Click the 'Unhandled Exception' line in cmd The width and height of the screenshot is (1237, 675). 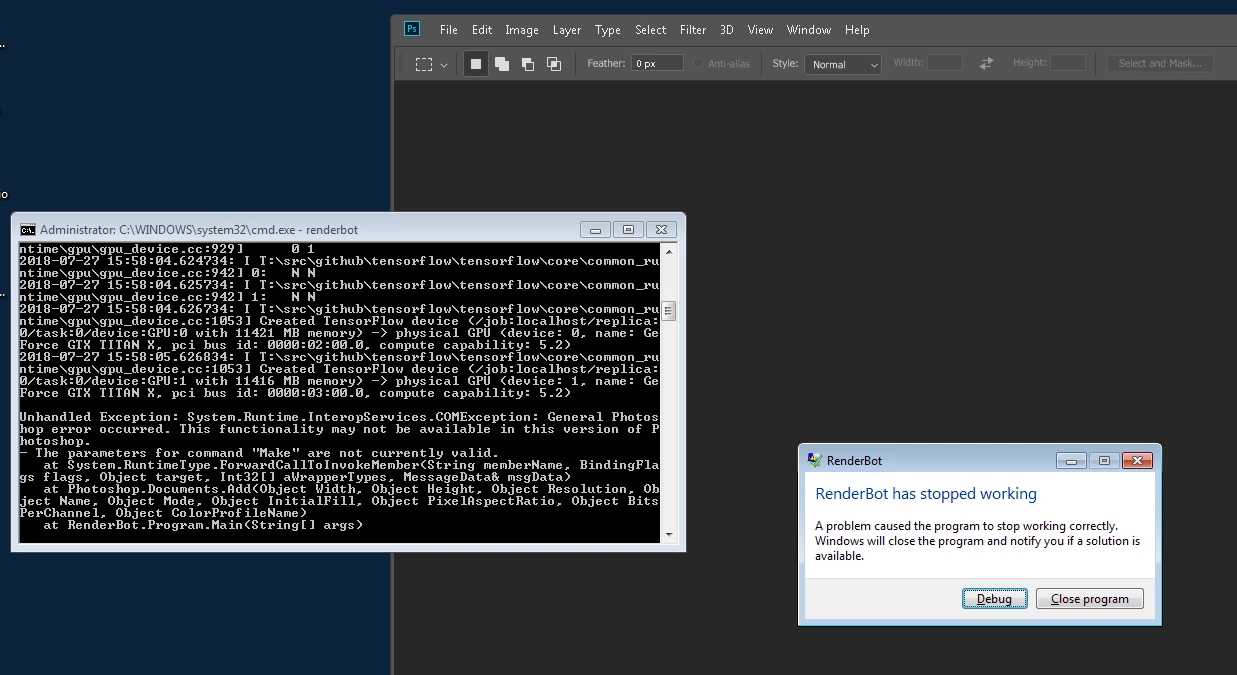pyautogui.click(x=340, y=417)
